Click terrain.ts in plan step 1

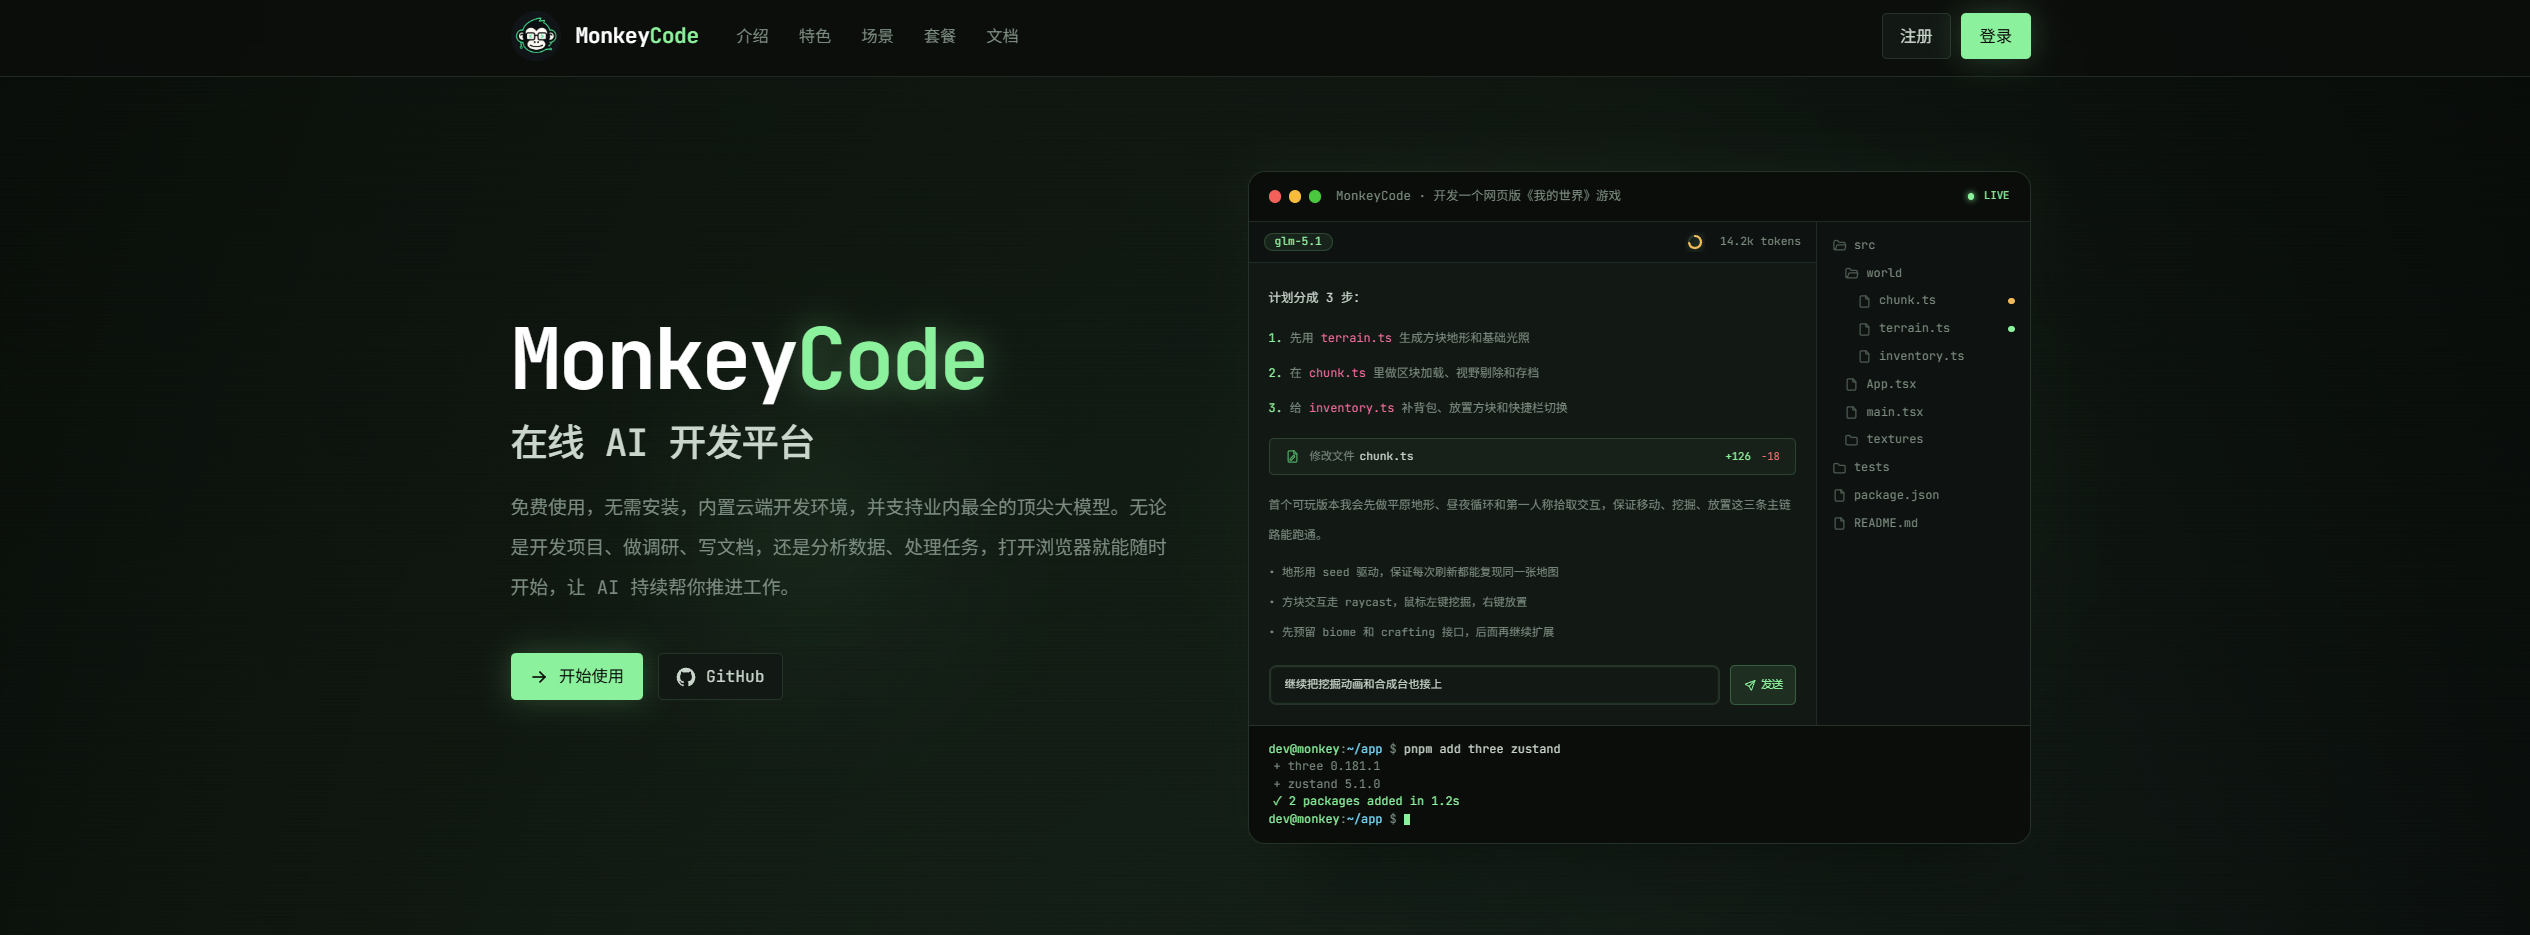[x=1356, y=338]
